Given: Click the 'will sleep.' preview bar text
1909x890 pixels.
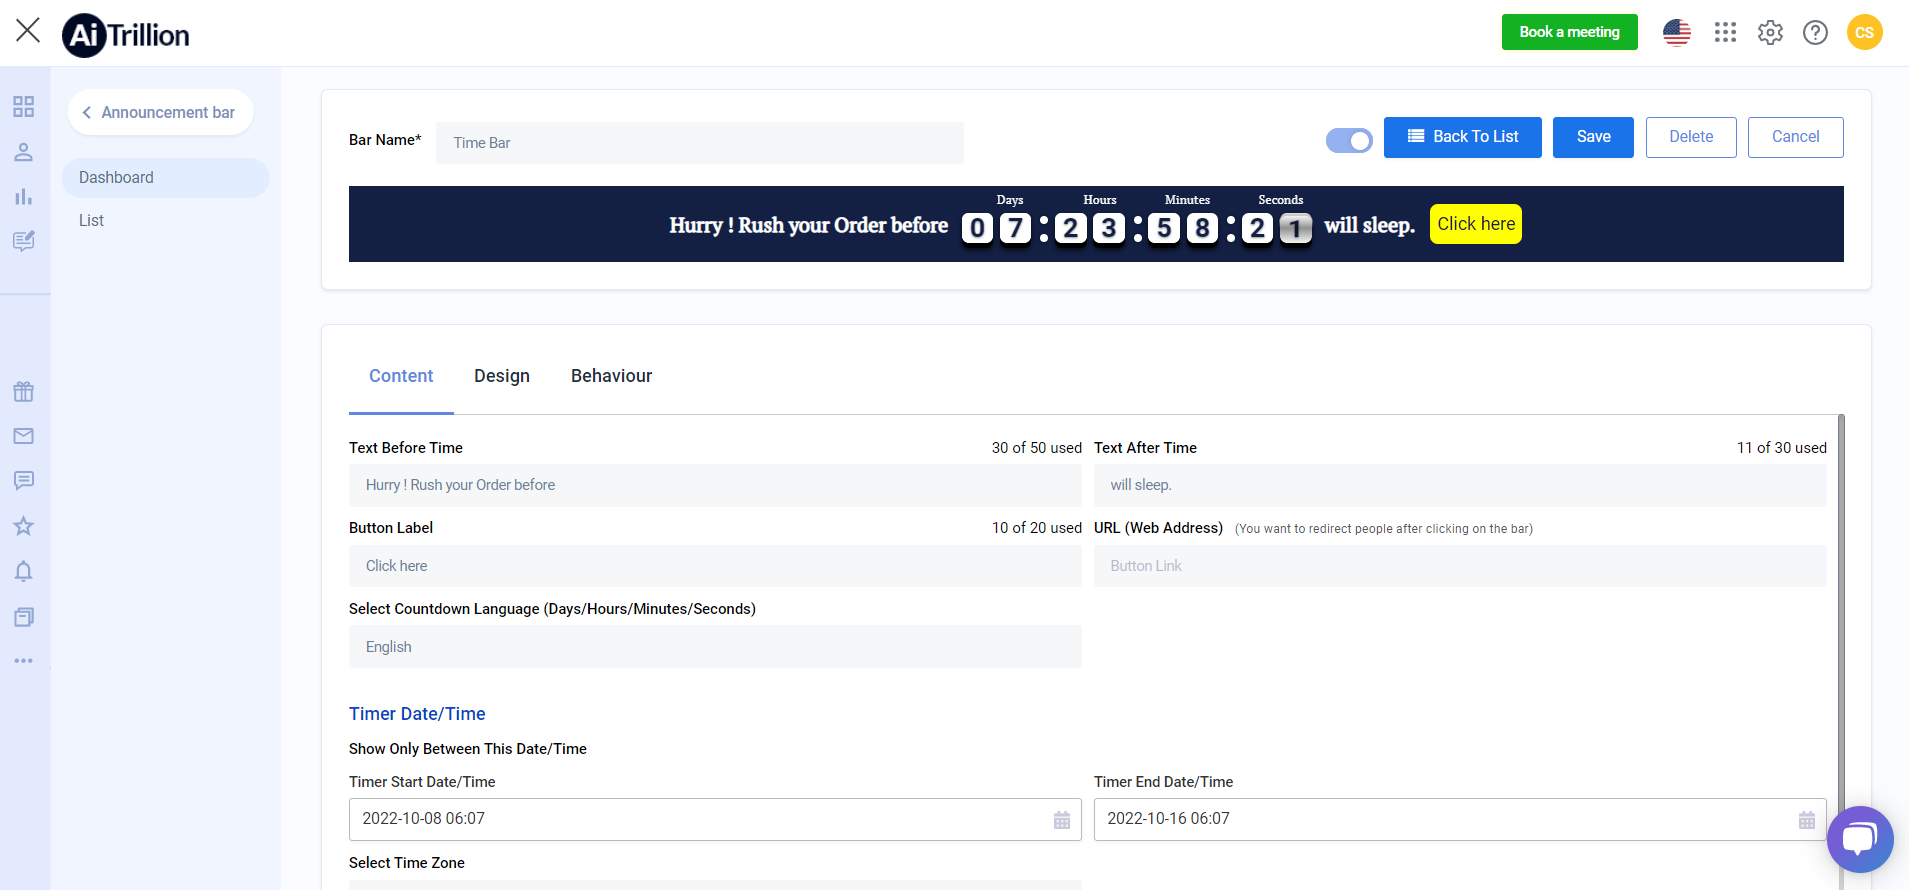Looking at the screenshot, I should [x=1369, y=226].
